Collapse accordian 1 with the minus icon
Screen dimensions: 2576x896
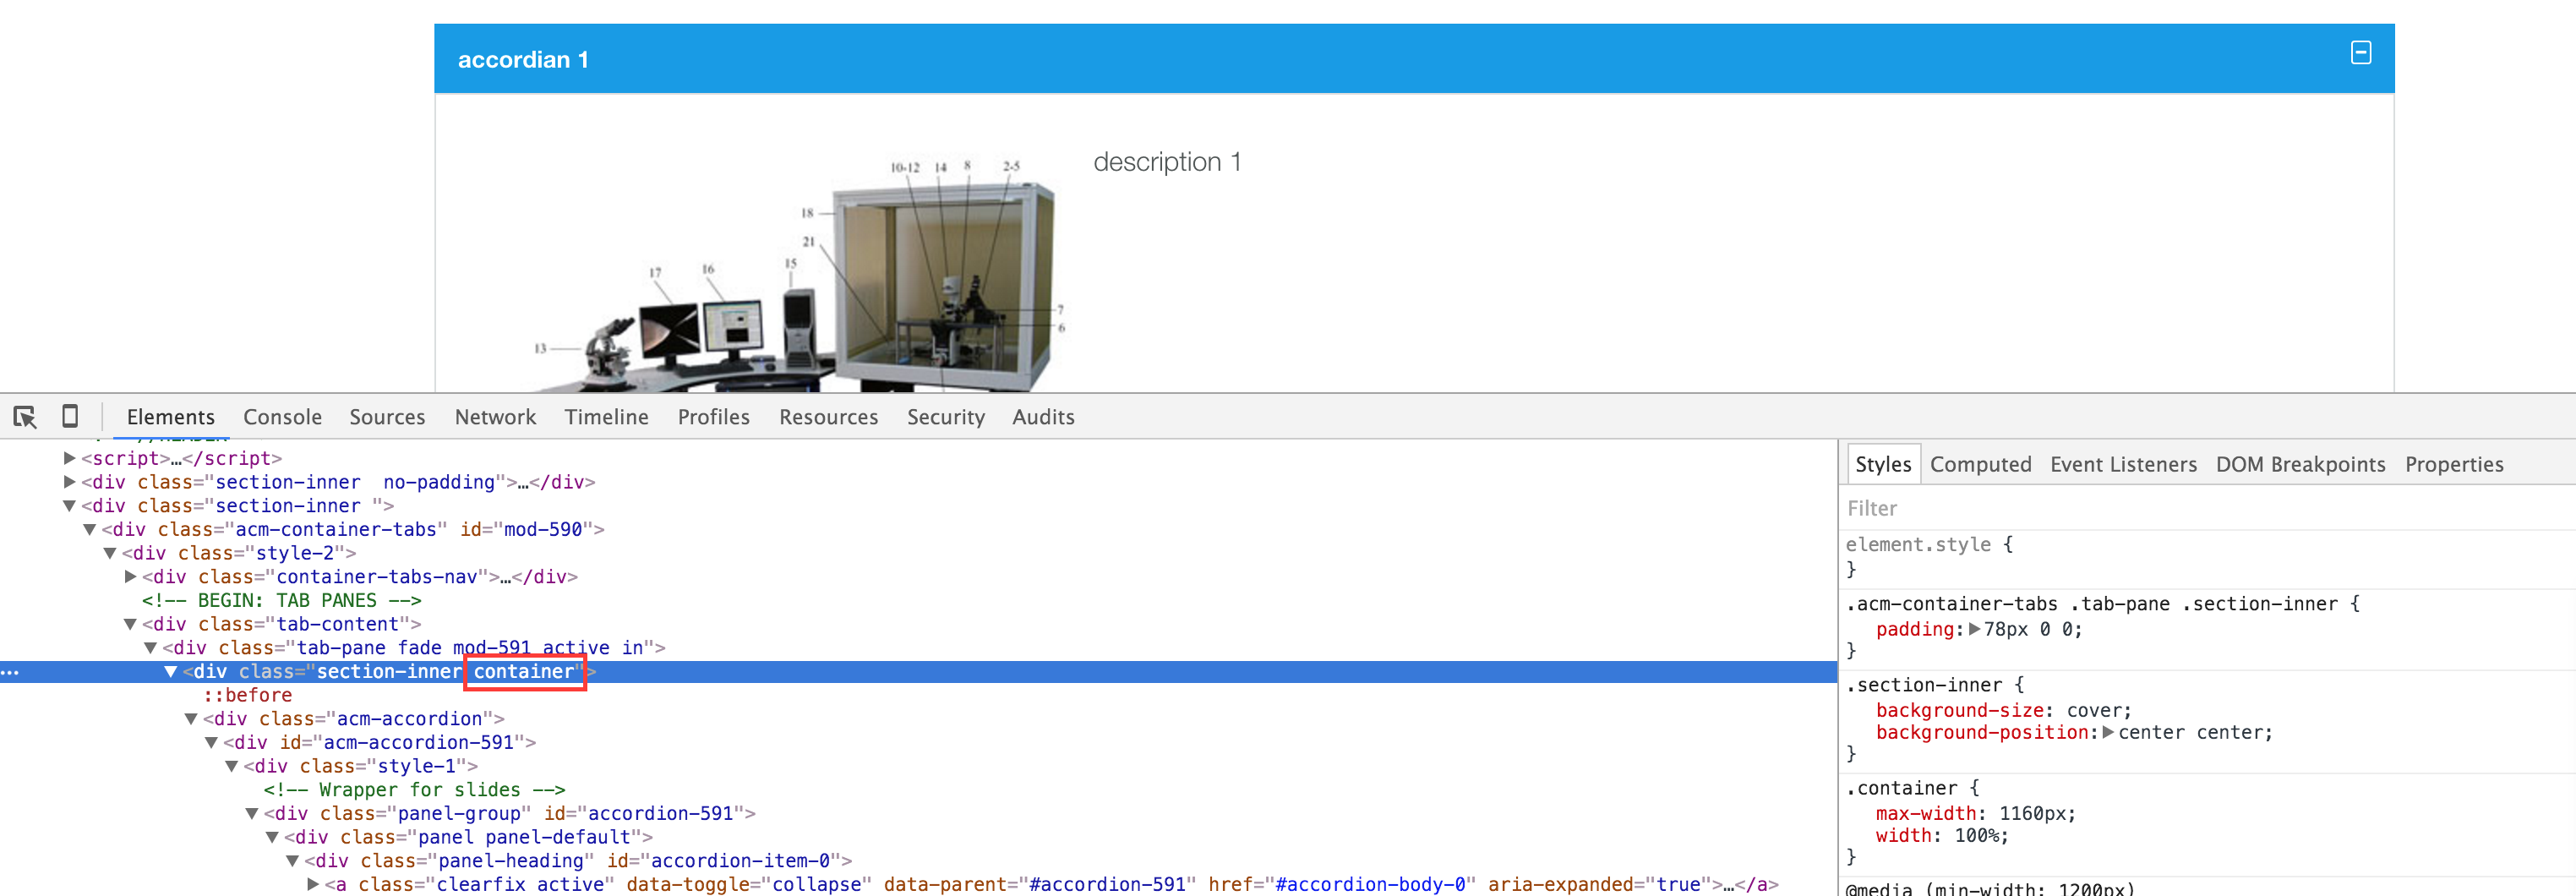2360,53
